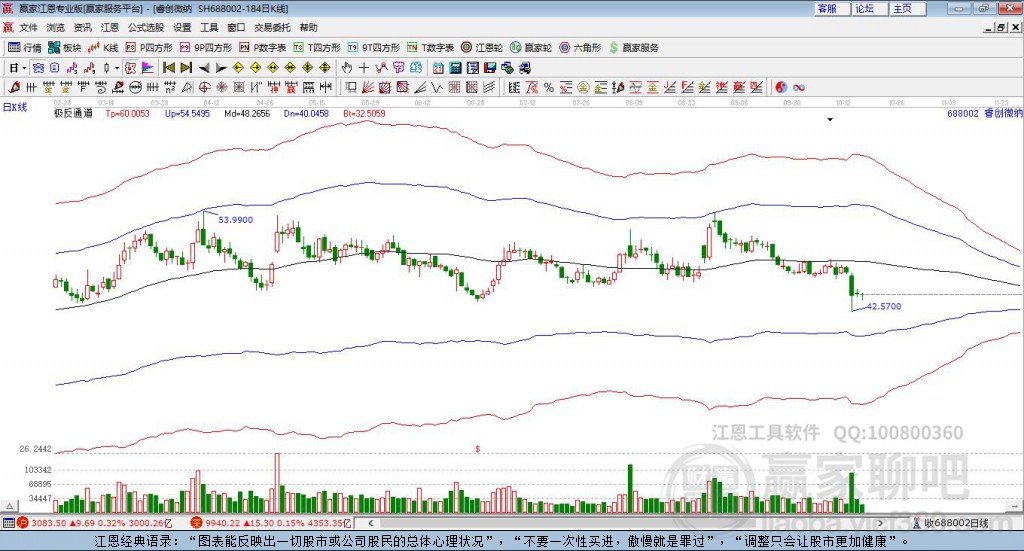Open the 浏览 menu
The width and height of the screenshot is (1024, 551).
pos(56,27)
